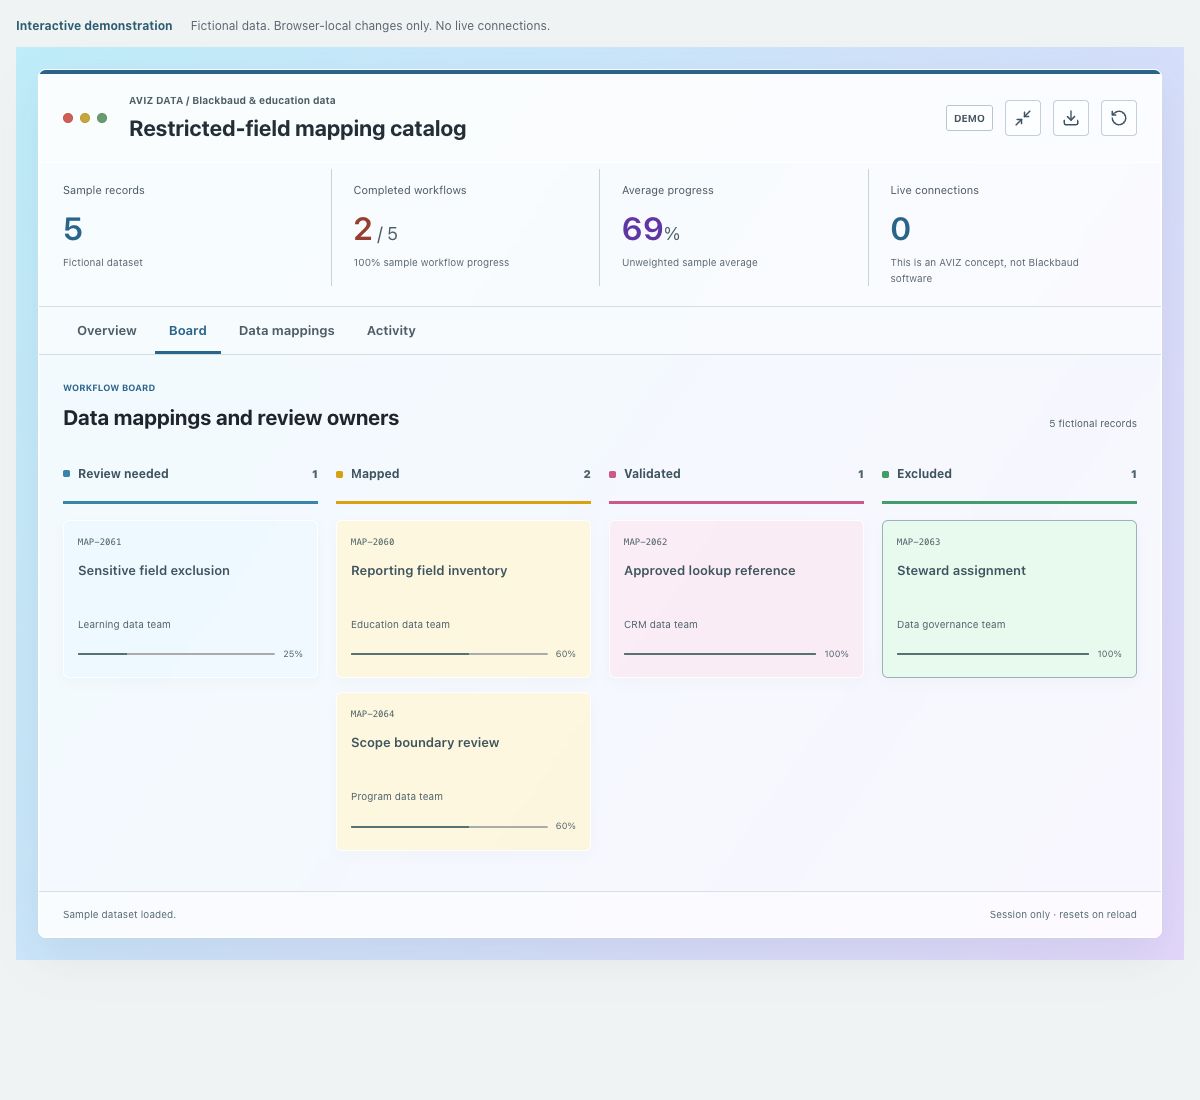Click the 5 fictional records count
The image size is (1200, 1100).
pos(1093,424)
